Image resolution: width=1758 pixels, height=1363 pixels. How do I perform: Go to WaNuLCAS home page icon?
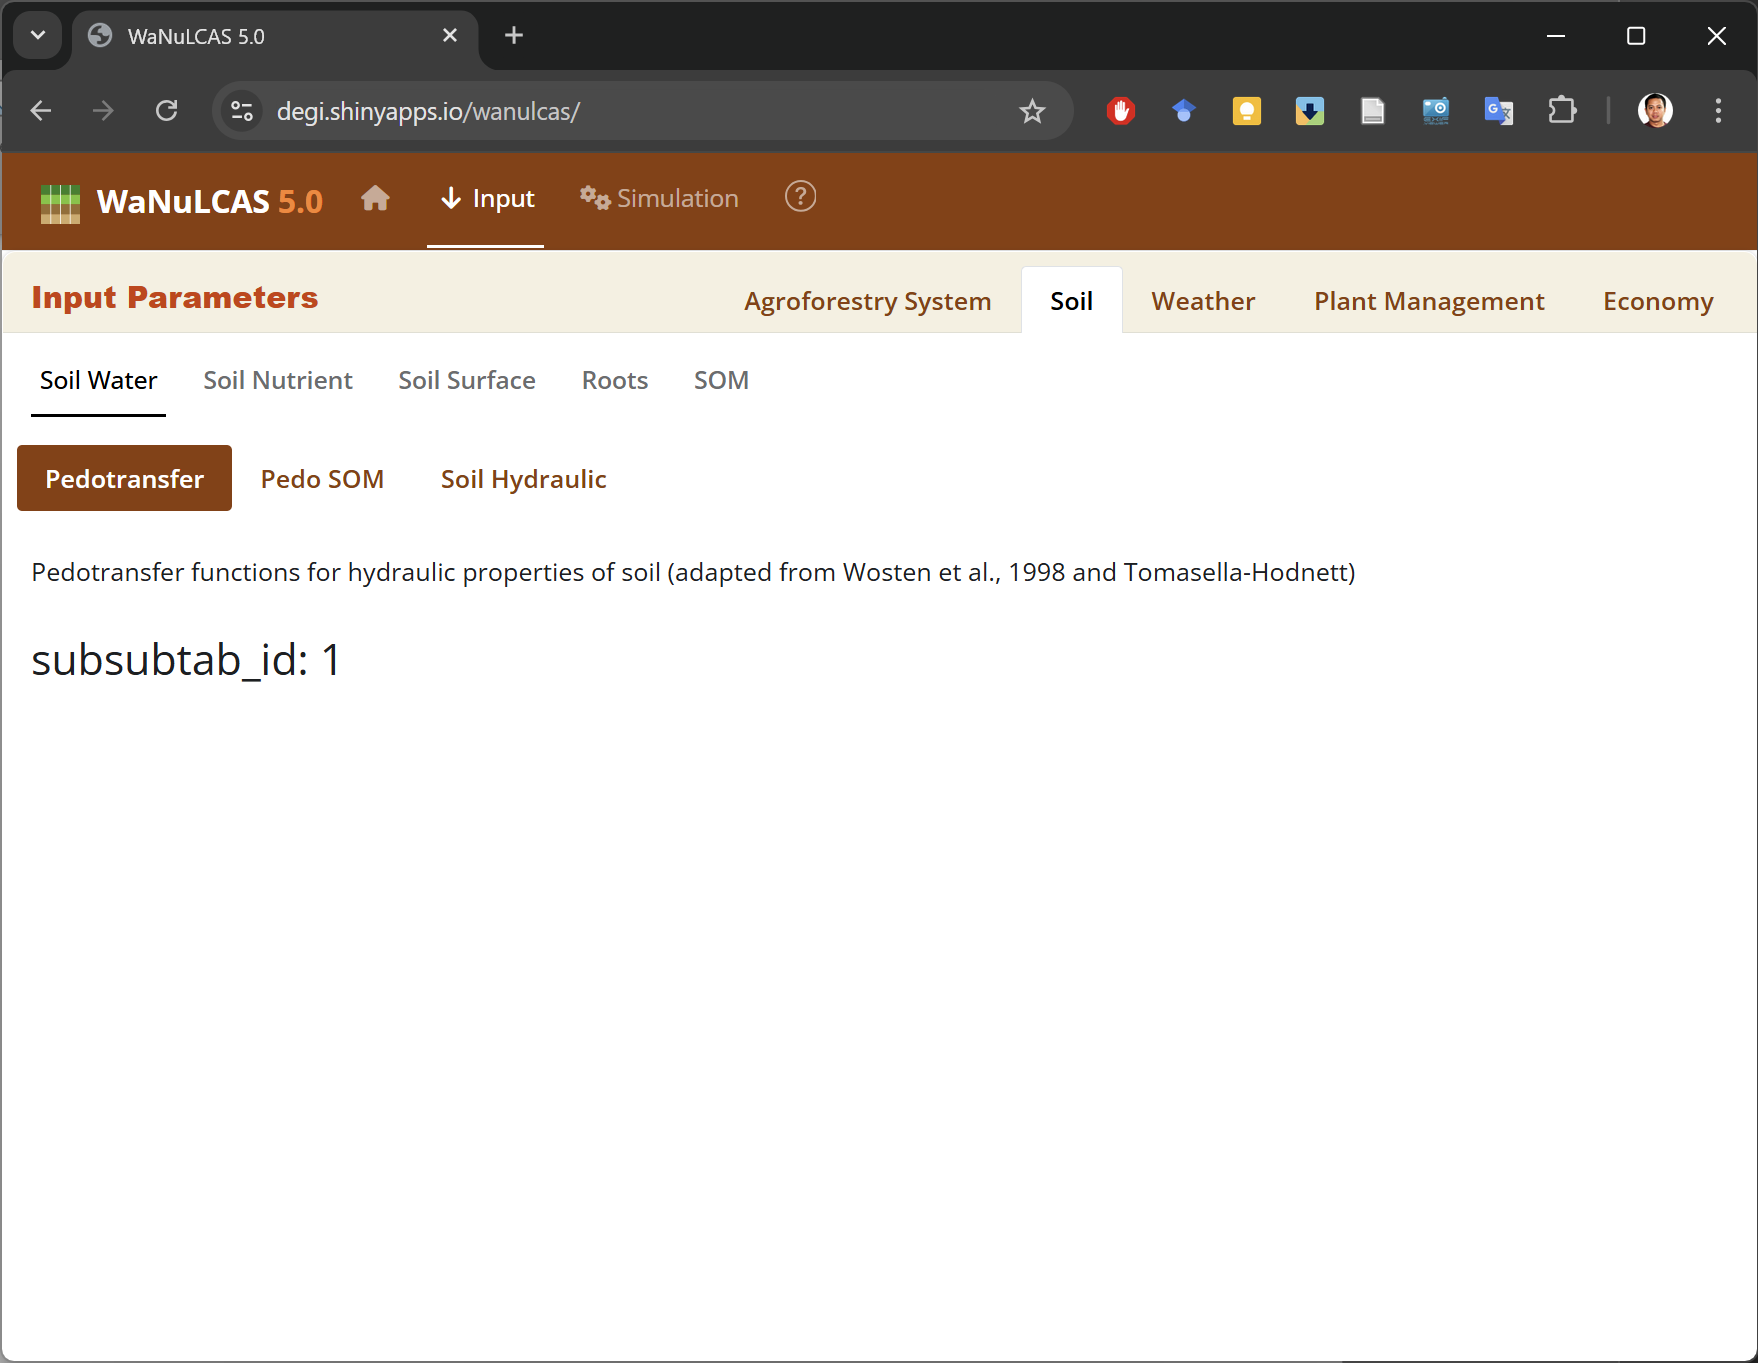point(375,199)
